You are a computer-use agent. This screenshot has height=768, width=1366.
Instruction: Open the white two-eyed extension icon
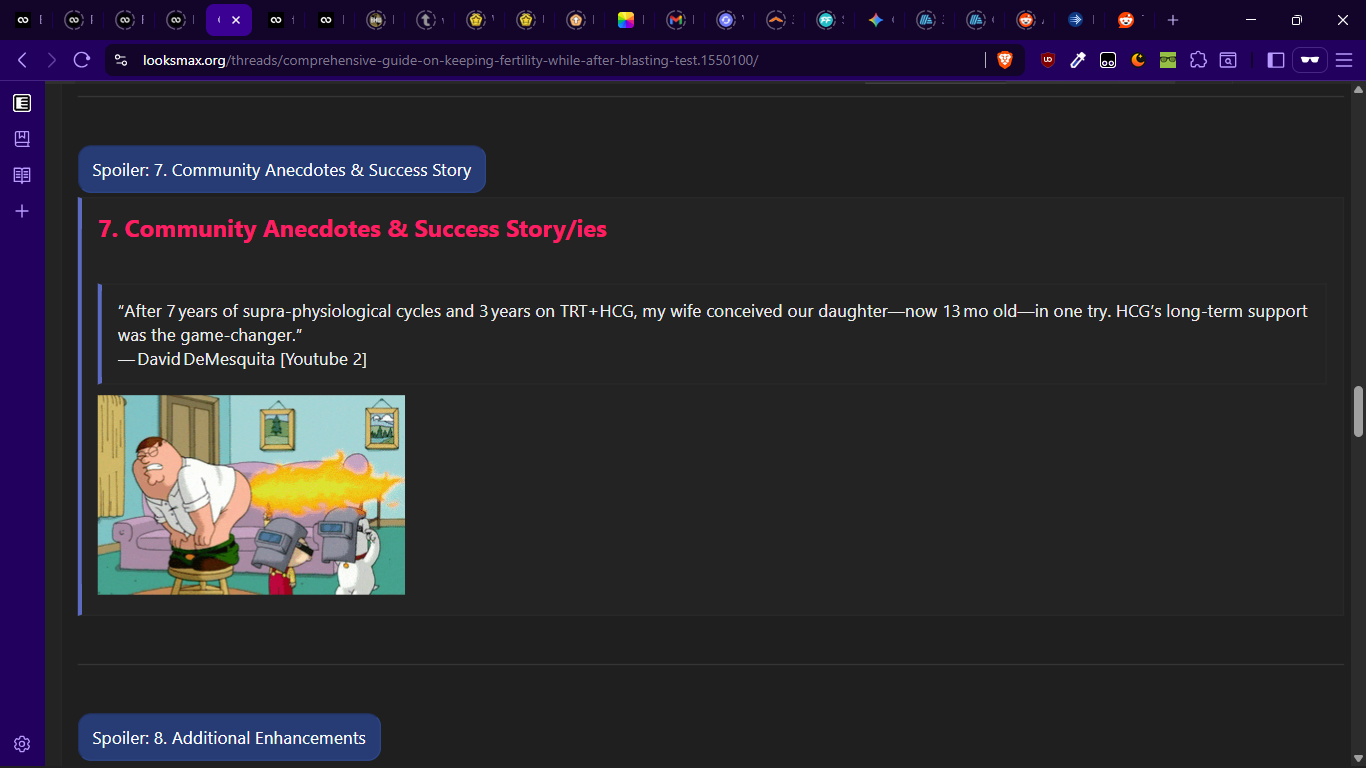click(x=1108, y=60)
